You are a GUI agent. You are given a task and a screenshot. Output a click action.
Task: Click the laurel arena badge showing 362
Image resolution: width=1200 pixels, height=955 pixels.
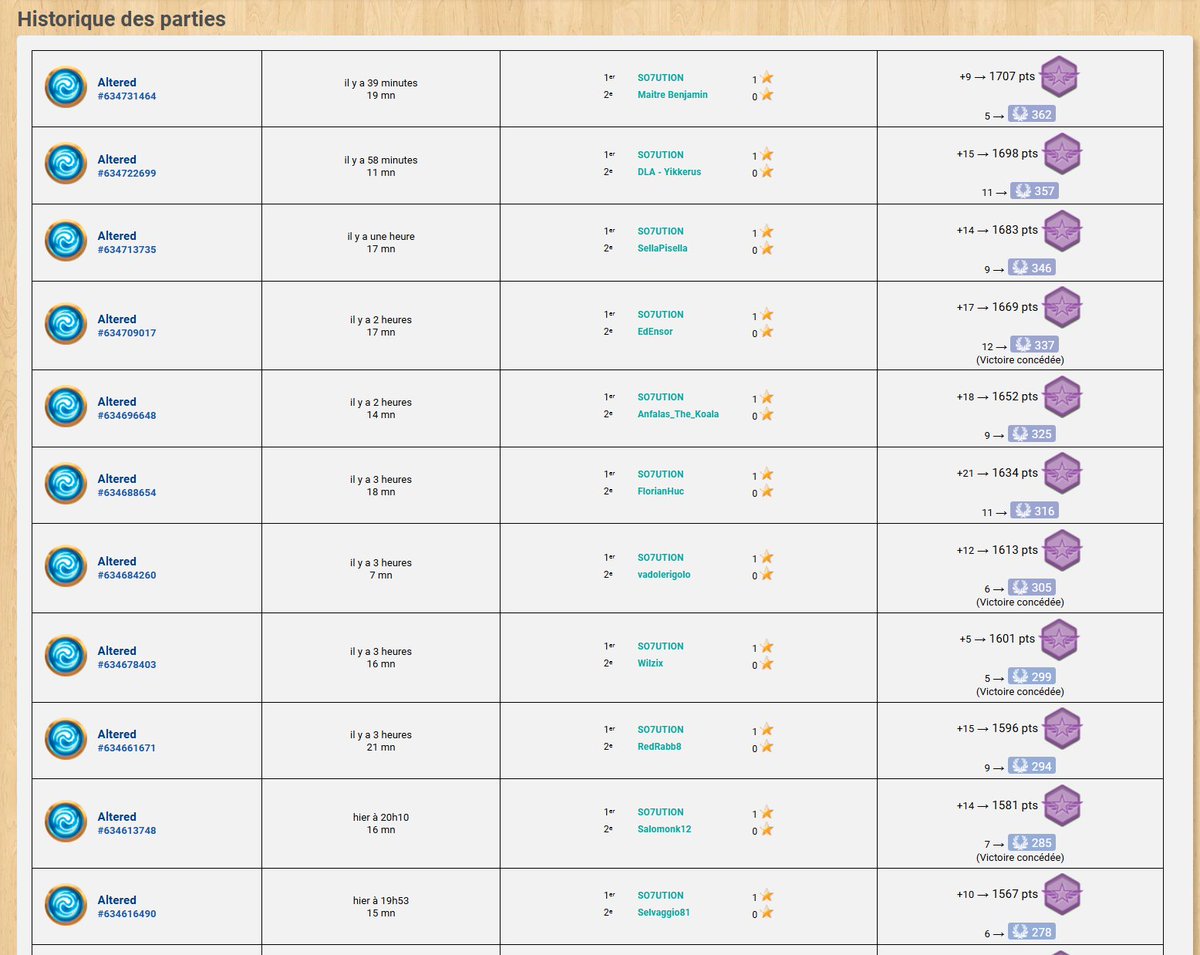click(1032, 115)
